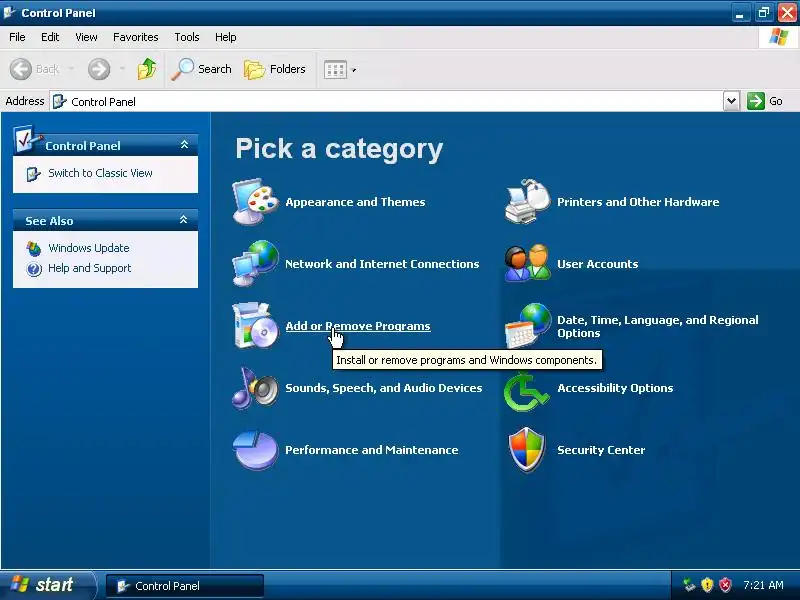Click the Control Panel title bar icon
Screen dimensions: 800x600
[x=9, y=12]
